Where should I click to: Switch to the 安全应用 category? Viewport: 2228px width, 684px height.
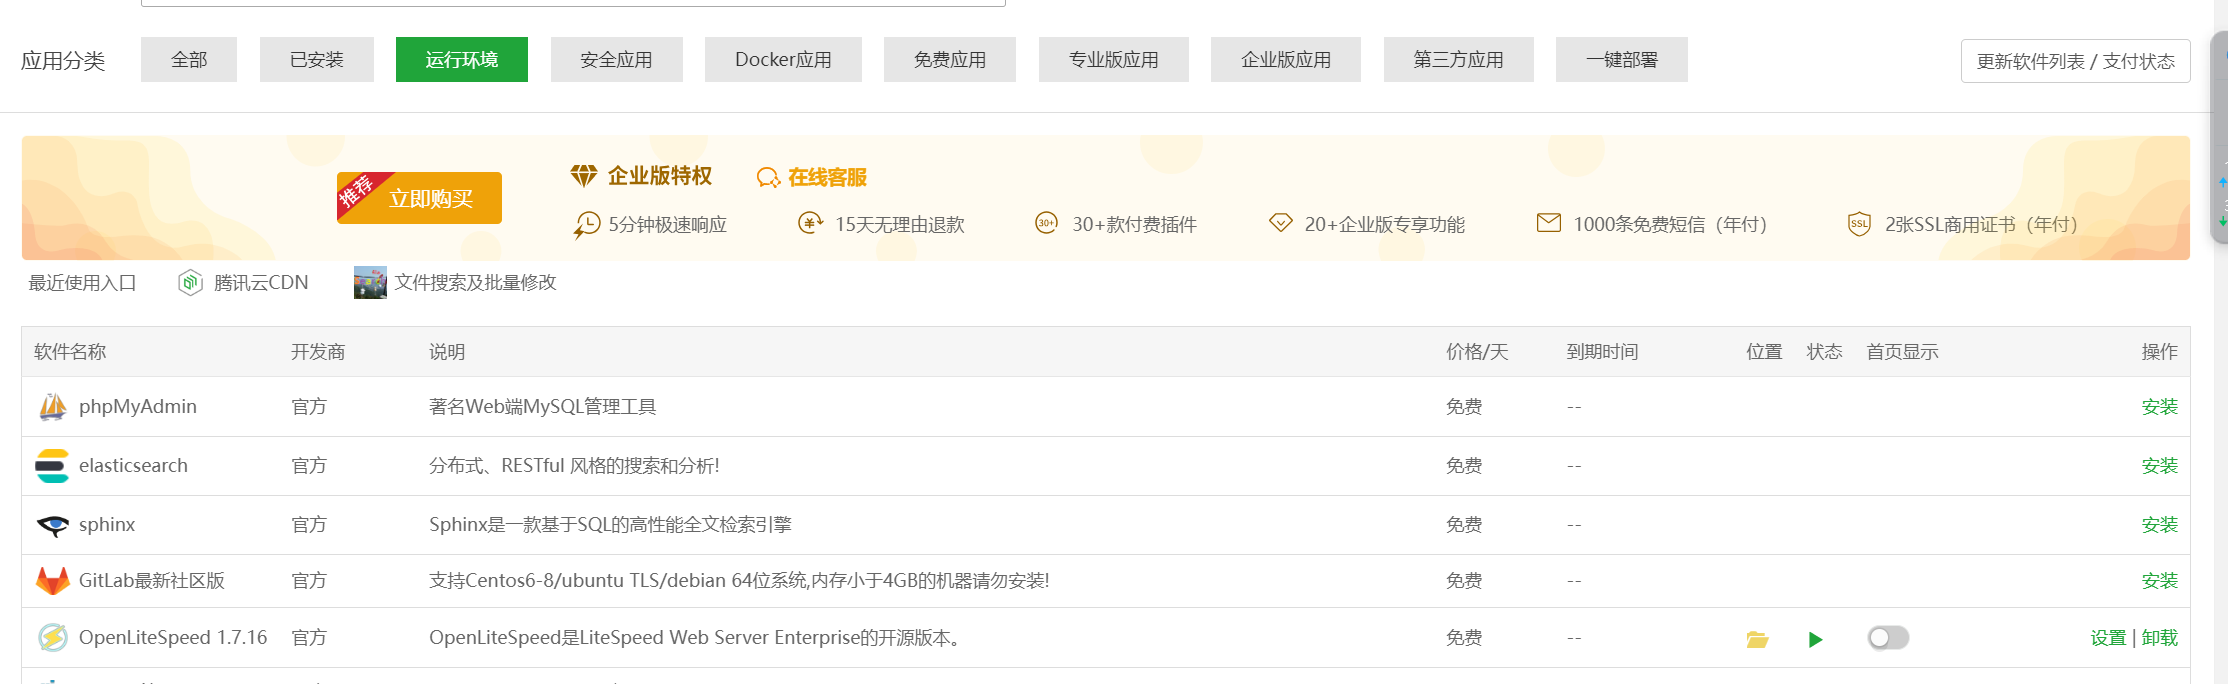pyautogui.click(x=617, y=60)
